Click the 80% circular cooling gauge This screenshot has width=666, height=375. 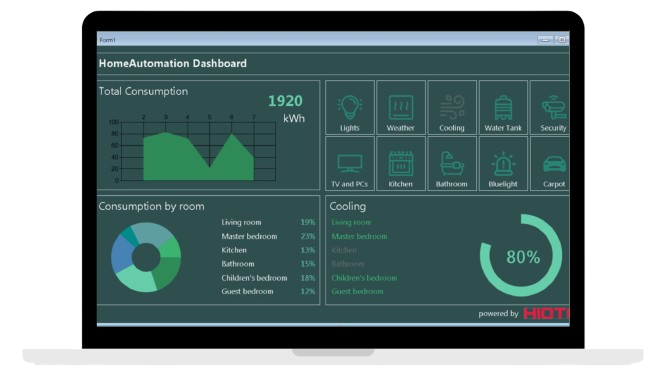[x=521, y=255]
